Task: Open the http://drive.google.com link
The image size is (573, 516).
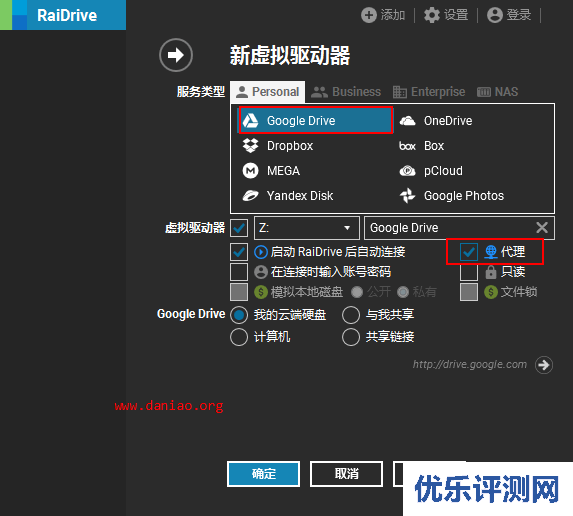Action: click(470, 364)
